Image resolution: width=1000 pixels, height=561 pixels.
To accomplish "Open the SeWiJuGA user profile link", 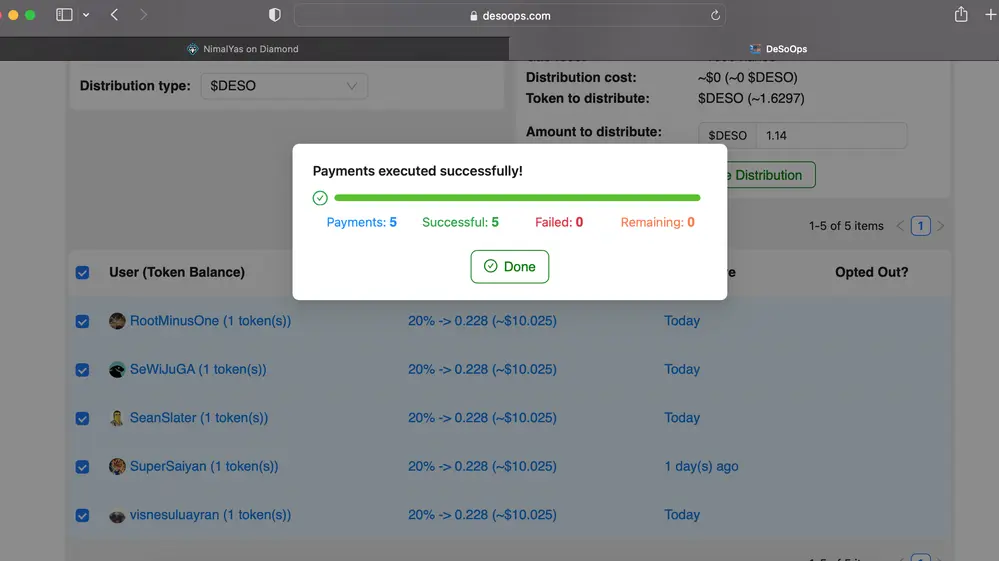I will coord(198,369).
